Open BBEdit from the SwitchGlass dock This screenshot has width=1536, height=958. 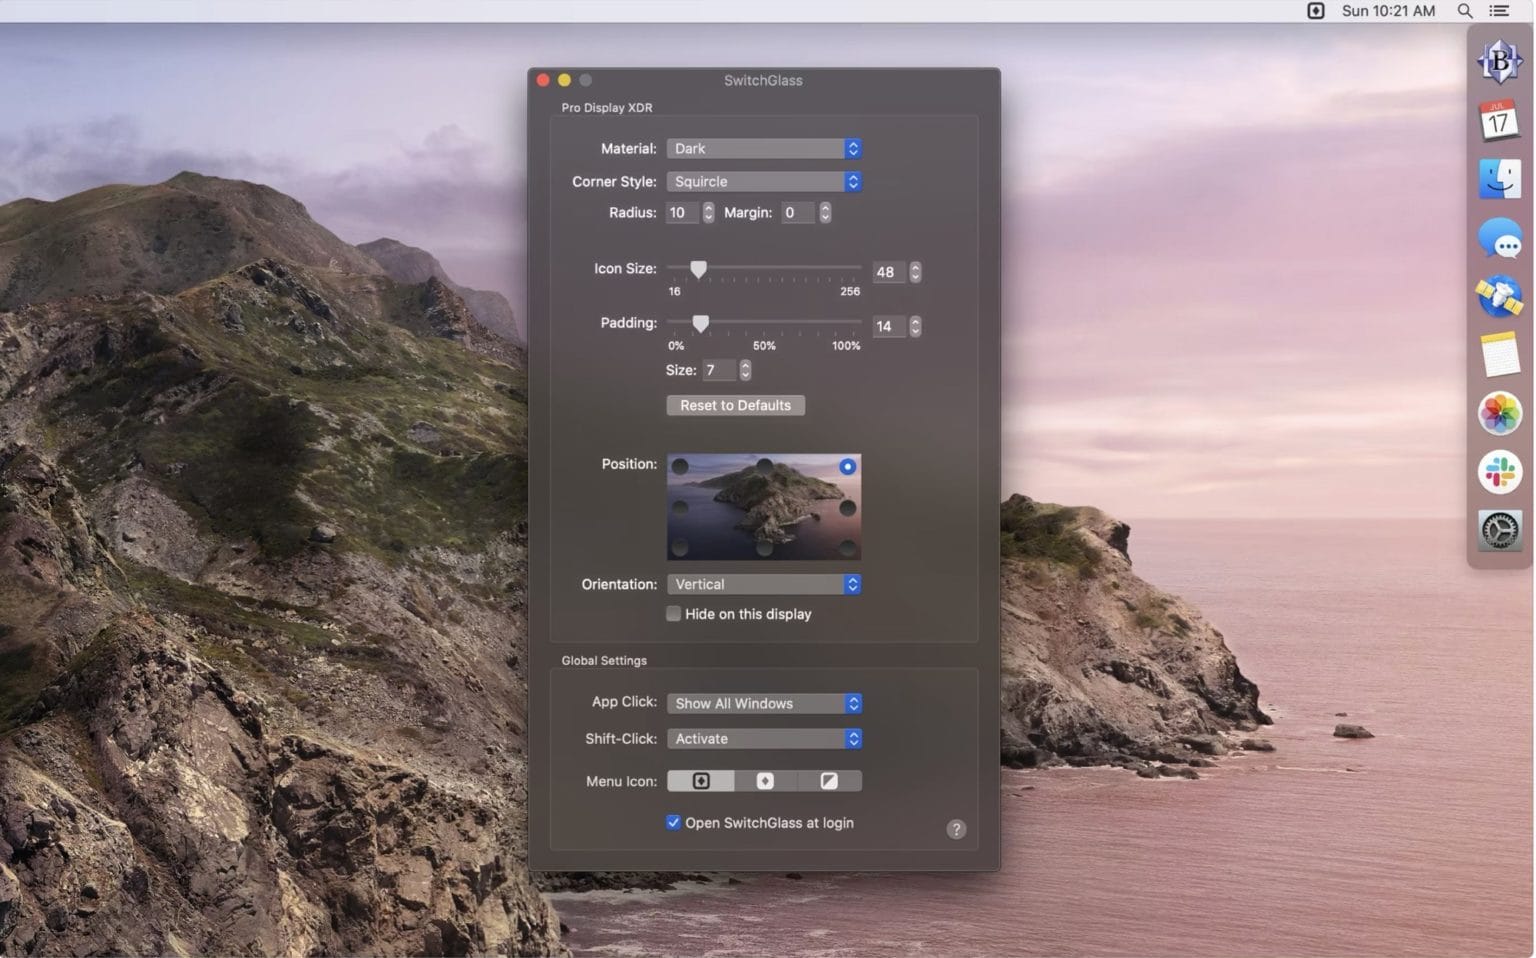click(1499, 63)
